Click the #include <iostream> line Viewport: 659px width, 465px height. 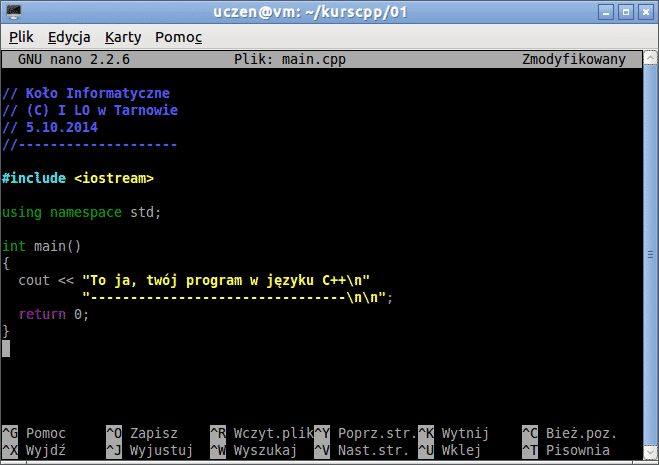(x=78, y=178)
